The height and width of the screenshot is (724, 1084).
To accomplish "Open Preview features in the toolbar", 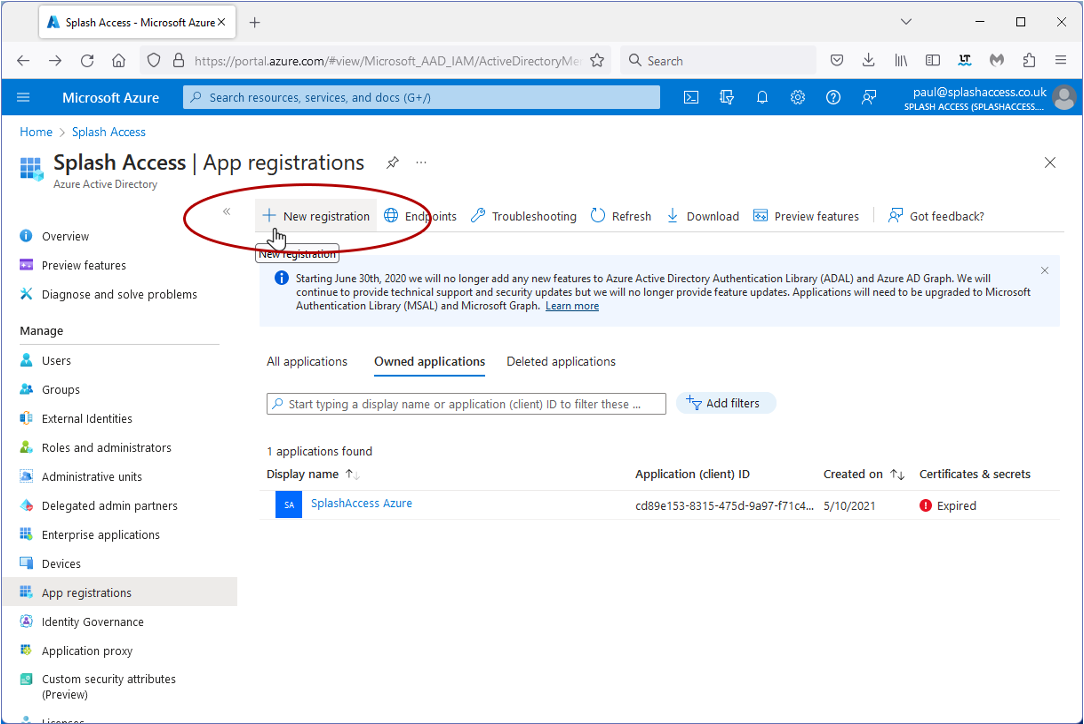I will [806, 216].
